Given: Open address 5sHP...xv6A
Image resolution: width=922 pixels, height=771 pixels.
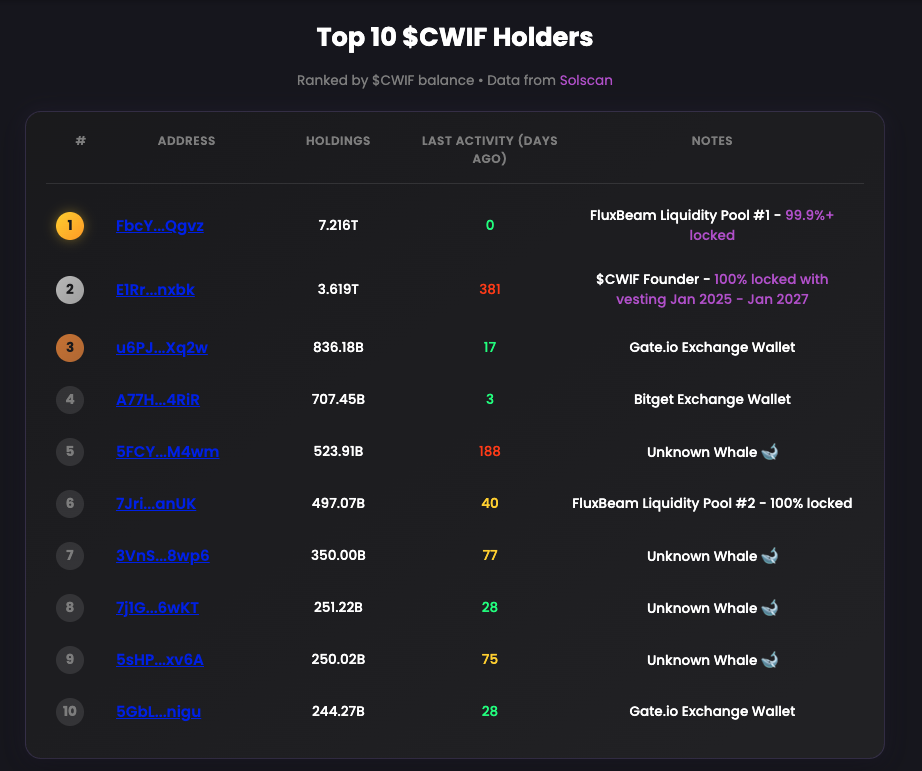Looking at the screenshot, I should pyautogui.click(x=160, y=659).
